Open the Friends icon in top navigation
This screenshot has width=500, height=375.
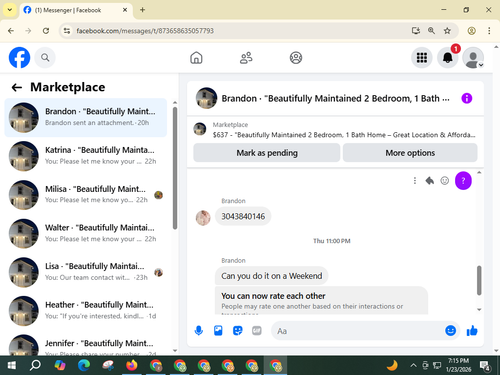(x=246, y=58)
